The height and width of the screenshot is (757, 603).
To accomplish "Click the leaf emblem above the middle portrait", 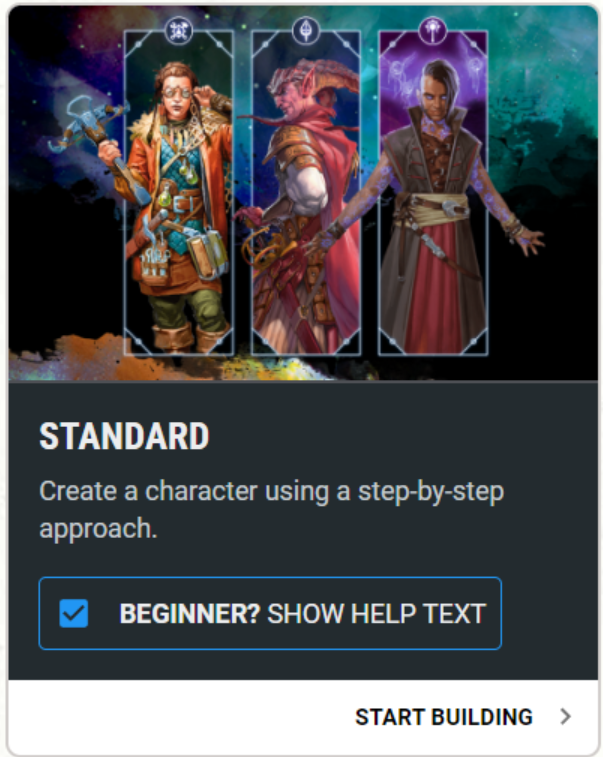I will tap(306, 30).
